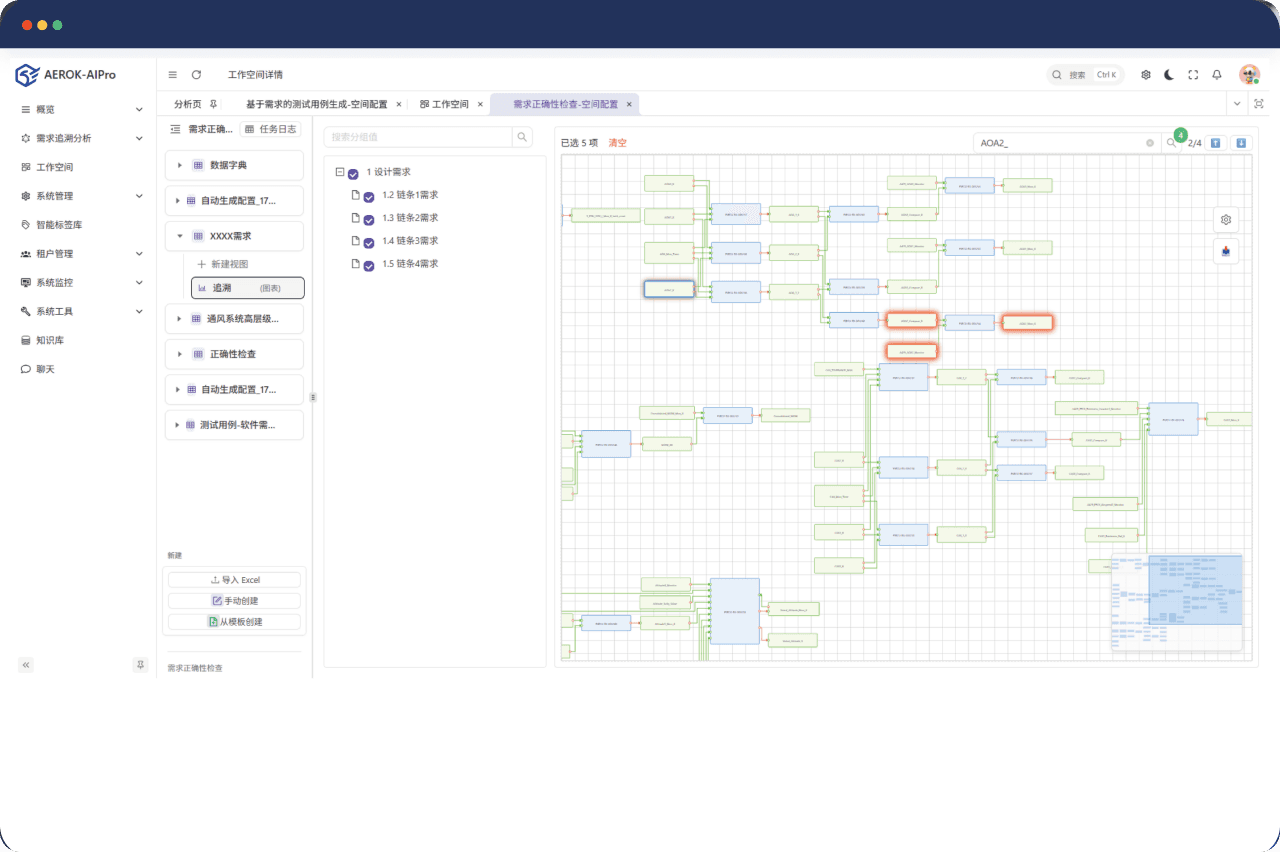Expand the 数据字典 tree node
The width and height of the screenshot is (1280, 852).
pyautogui.click(x=180, y=165)
